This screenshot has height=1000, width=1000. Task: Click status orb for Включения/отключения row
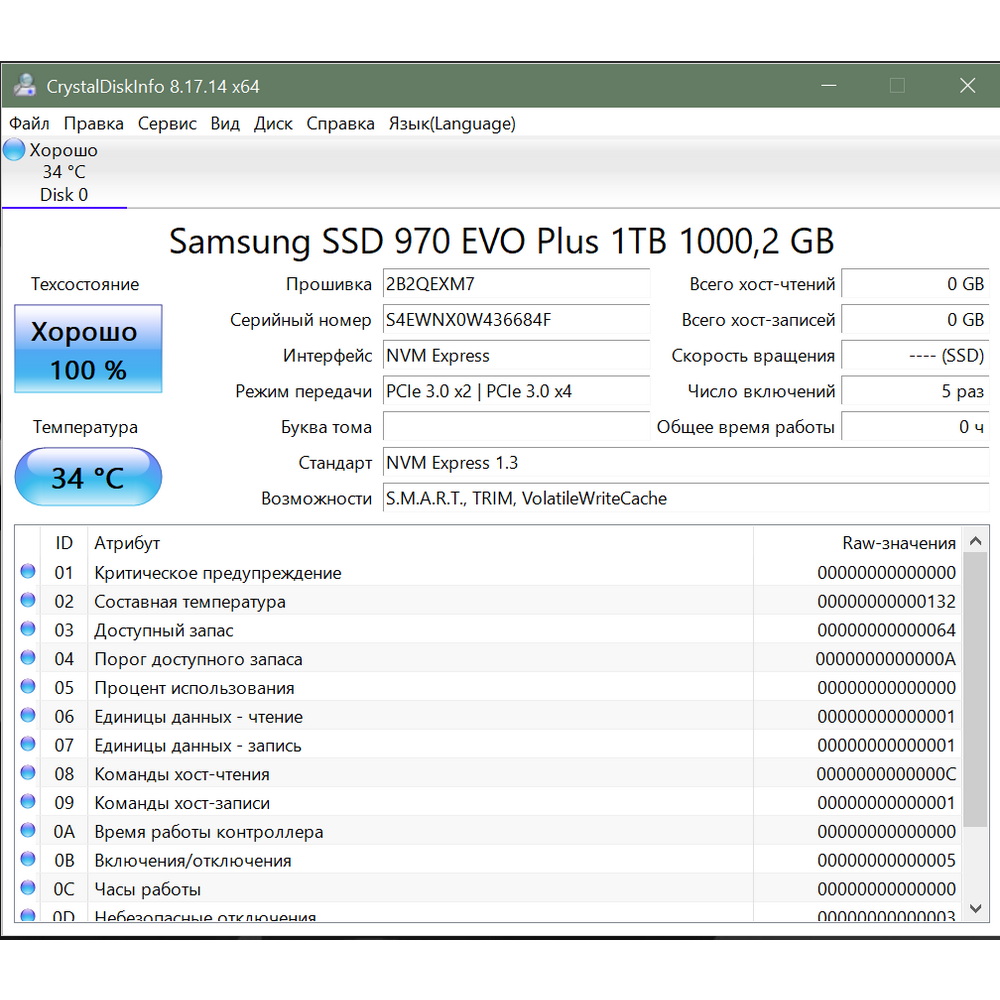(x=28, y=860)
